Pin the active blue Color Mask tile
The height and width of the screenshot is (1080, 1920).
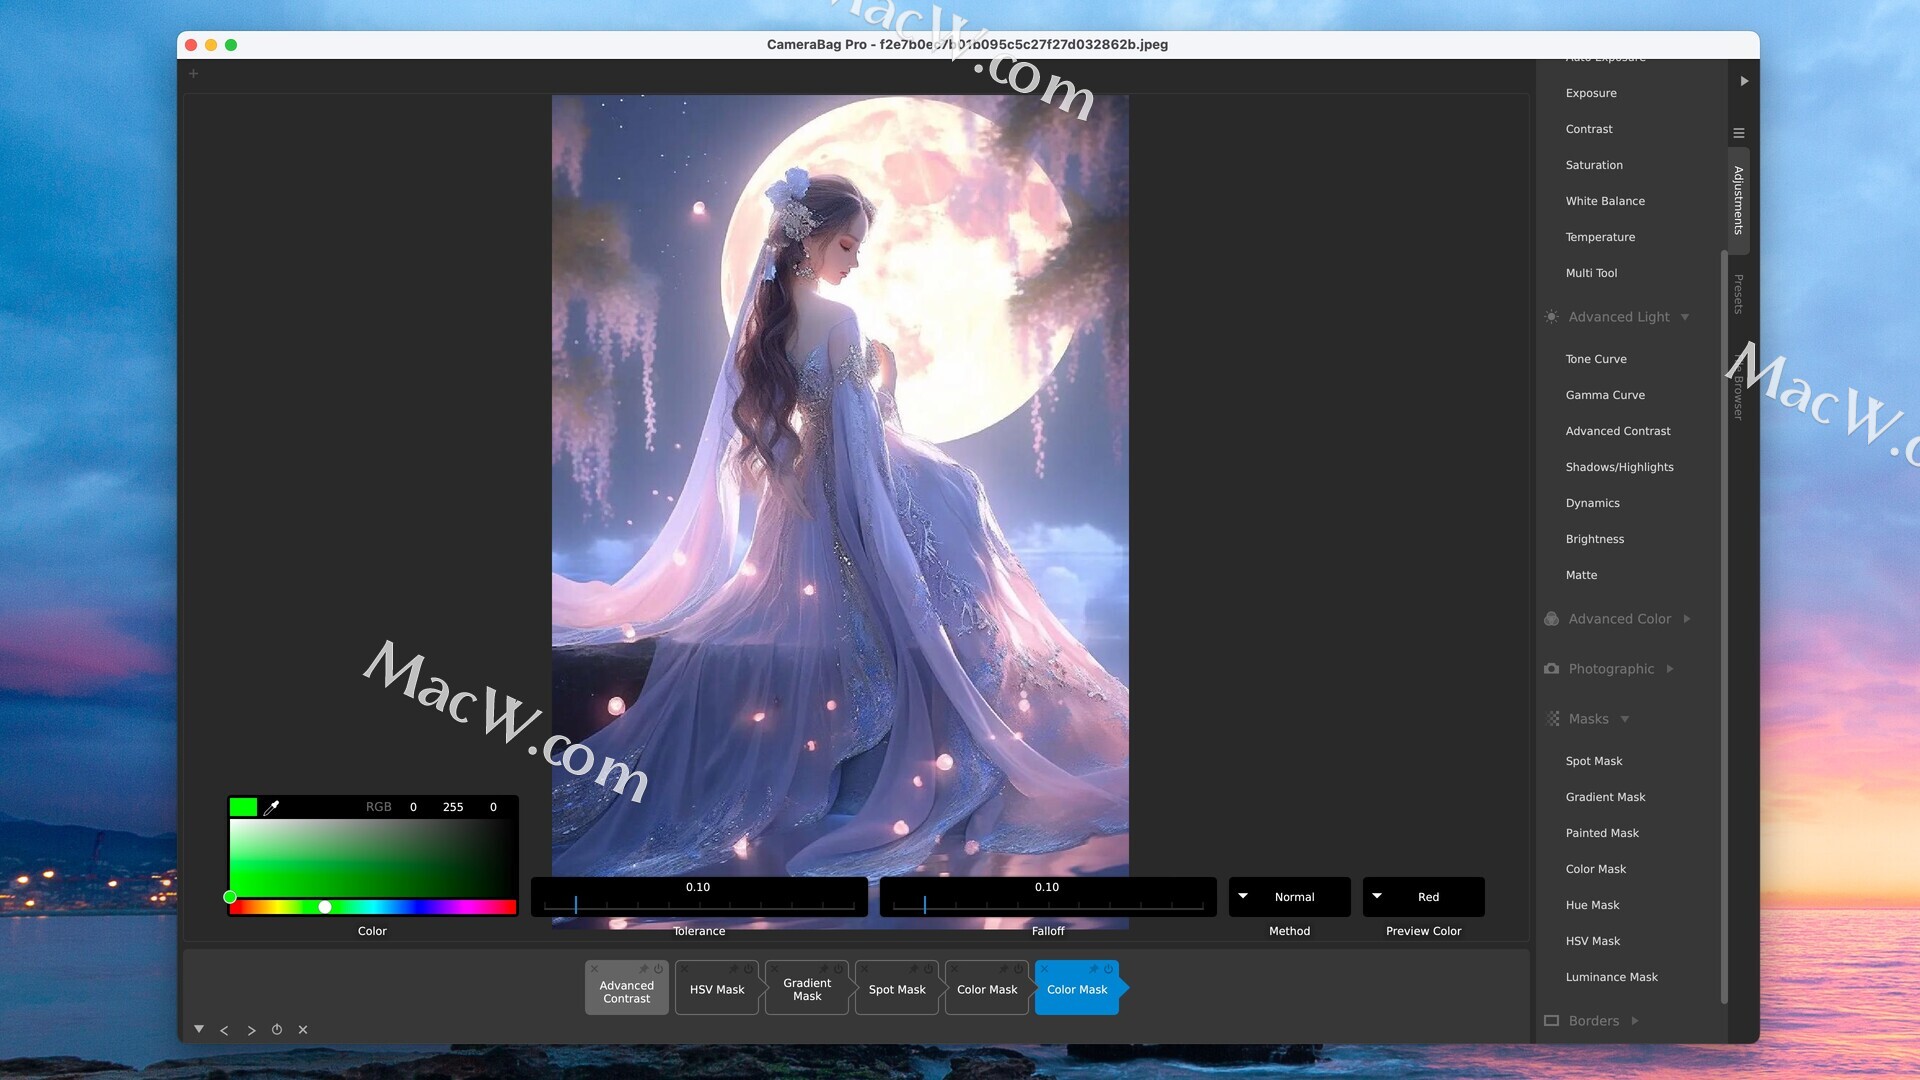(x=1093, y=969)
